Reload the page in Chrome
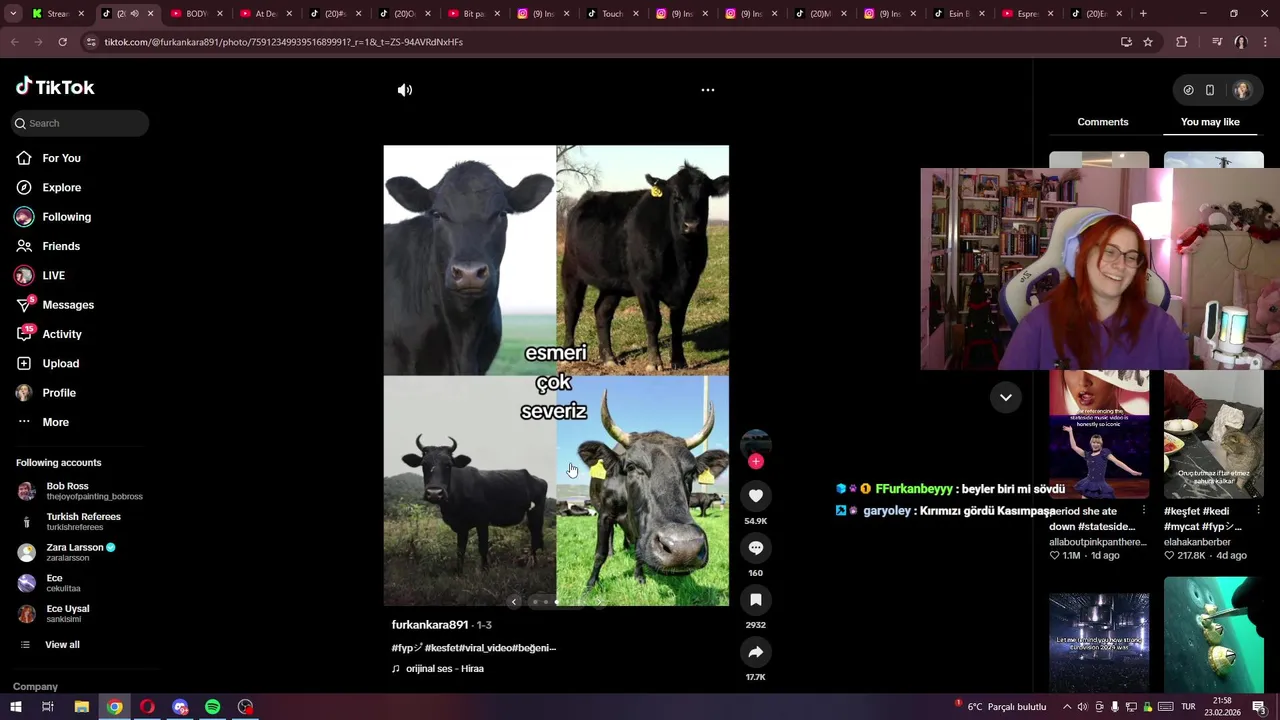Screen dimensions: 1280x720 click(x=62, y=42)
